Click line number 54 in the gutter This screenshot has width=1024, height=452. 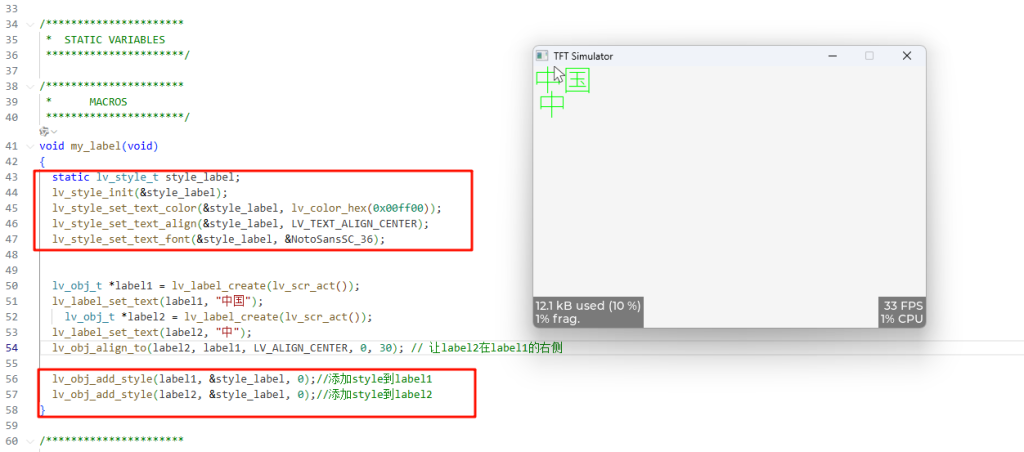(x=12, y=347)
